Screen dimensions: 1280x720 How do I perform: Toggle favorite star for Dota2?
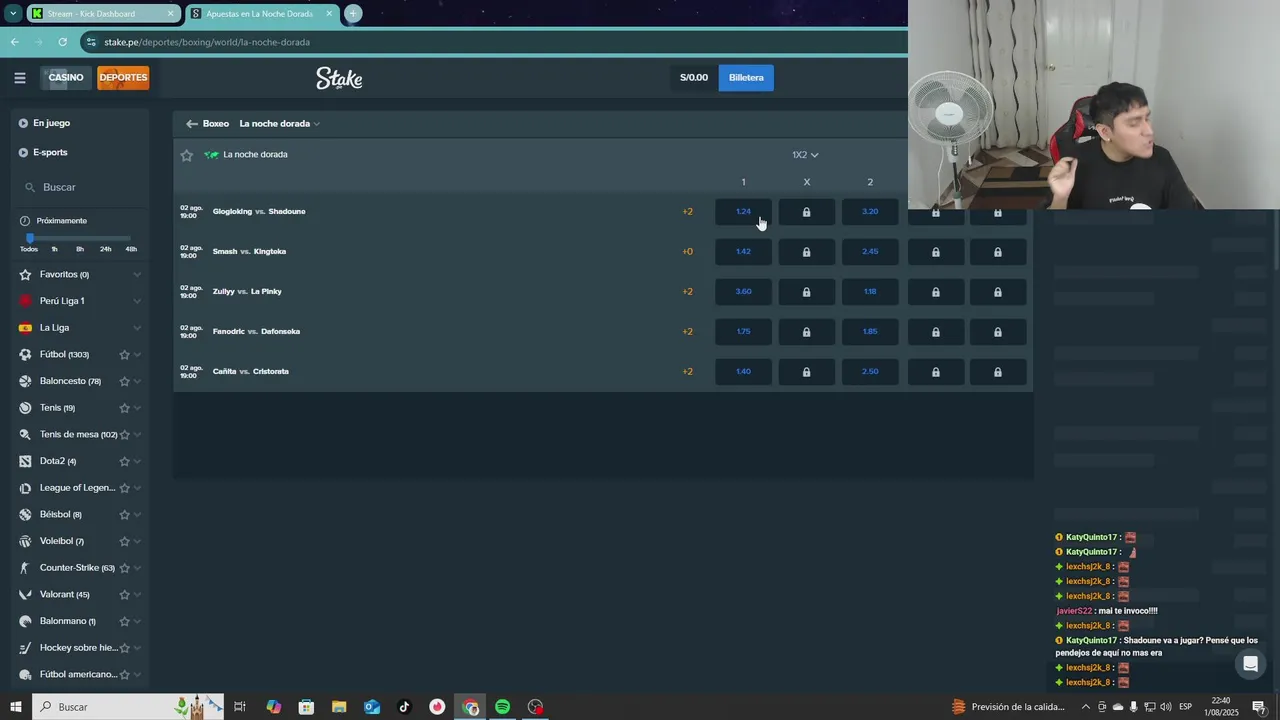point(125,461)
